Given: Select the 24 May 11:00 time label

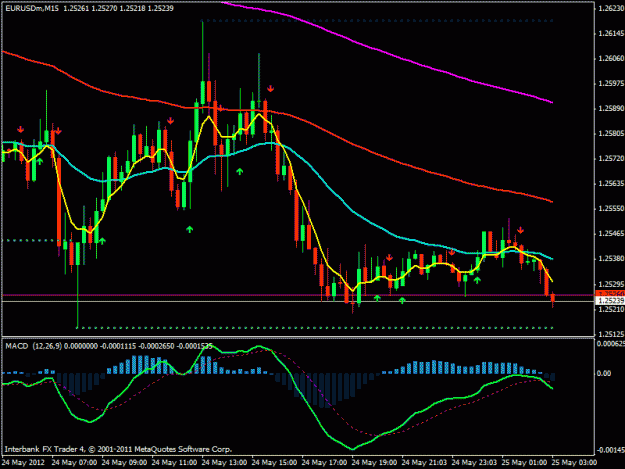Looking at the screenshot, I should [x=174, y=463].
